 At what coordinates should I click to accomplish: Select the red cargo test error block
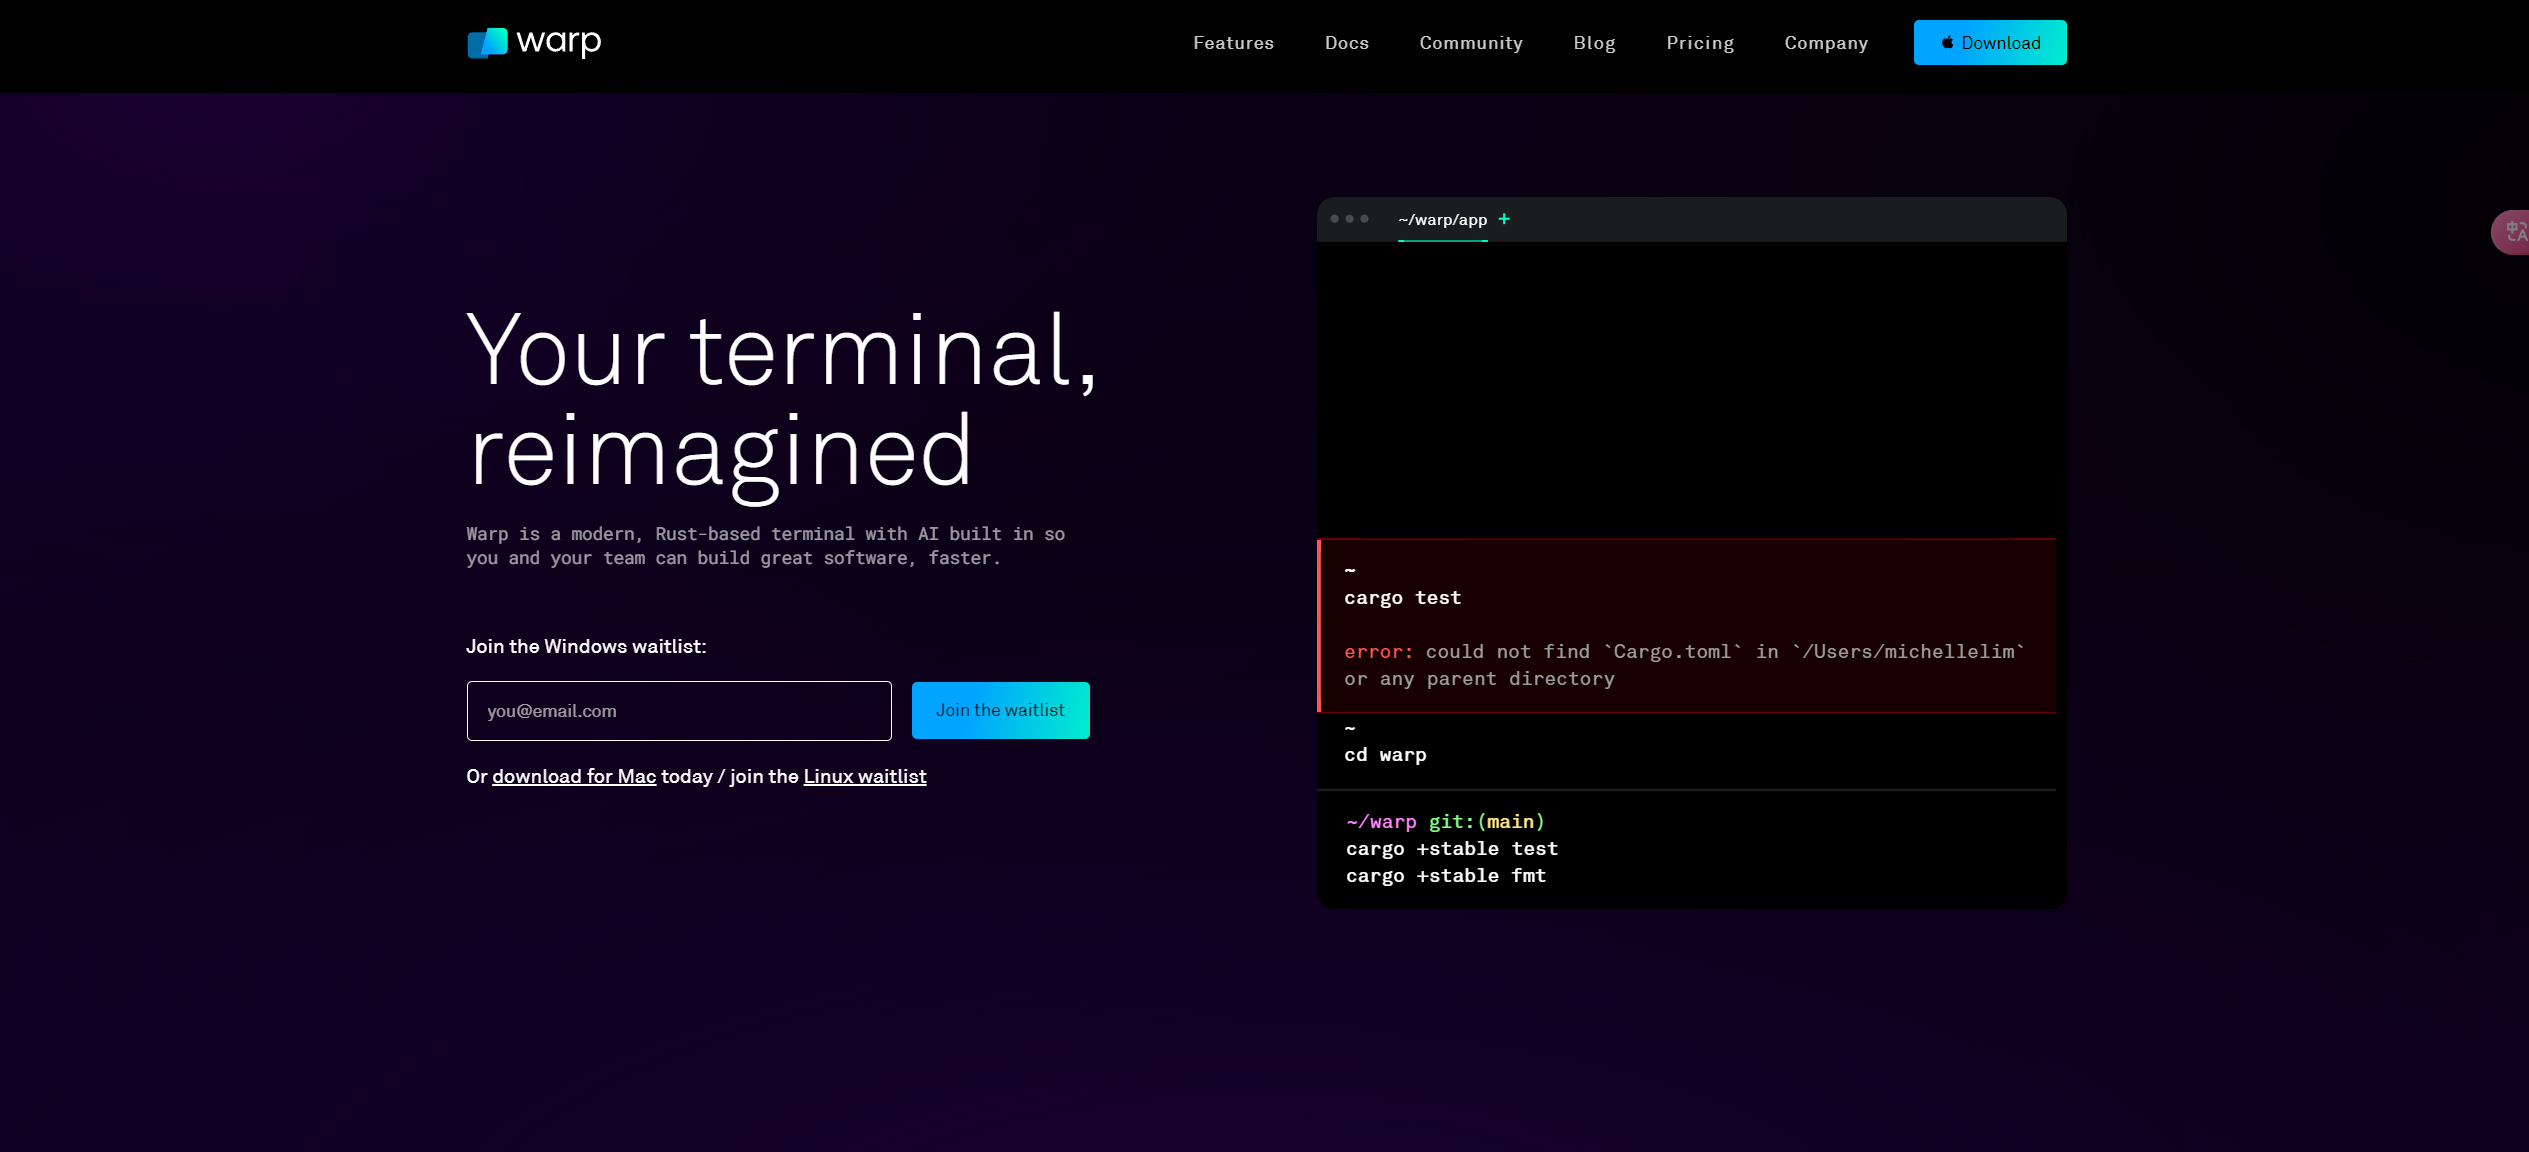[x=1687, y=625]
